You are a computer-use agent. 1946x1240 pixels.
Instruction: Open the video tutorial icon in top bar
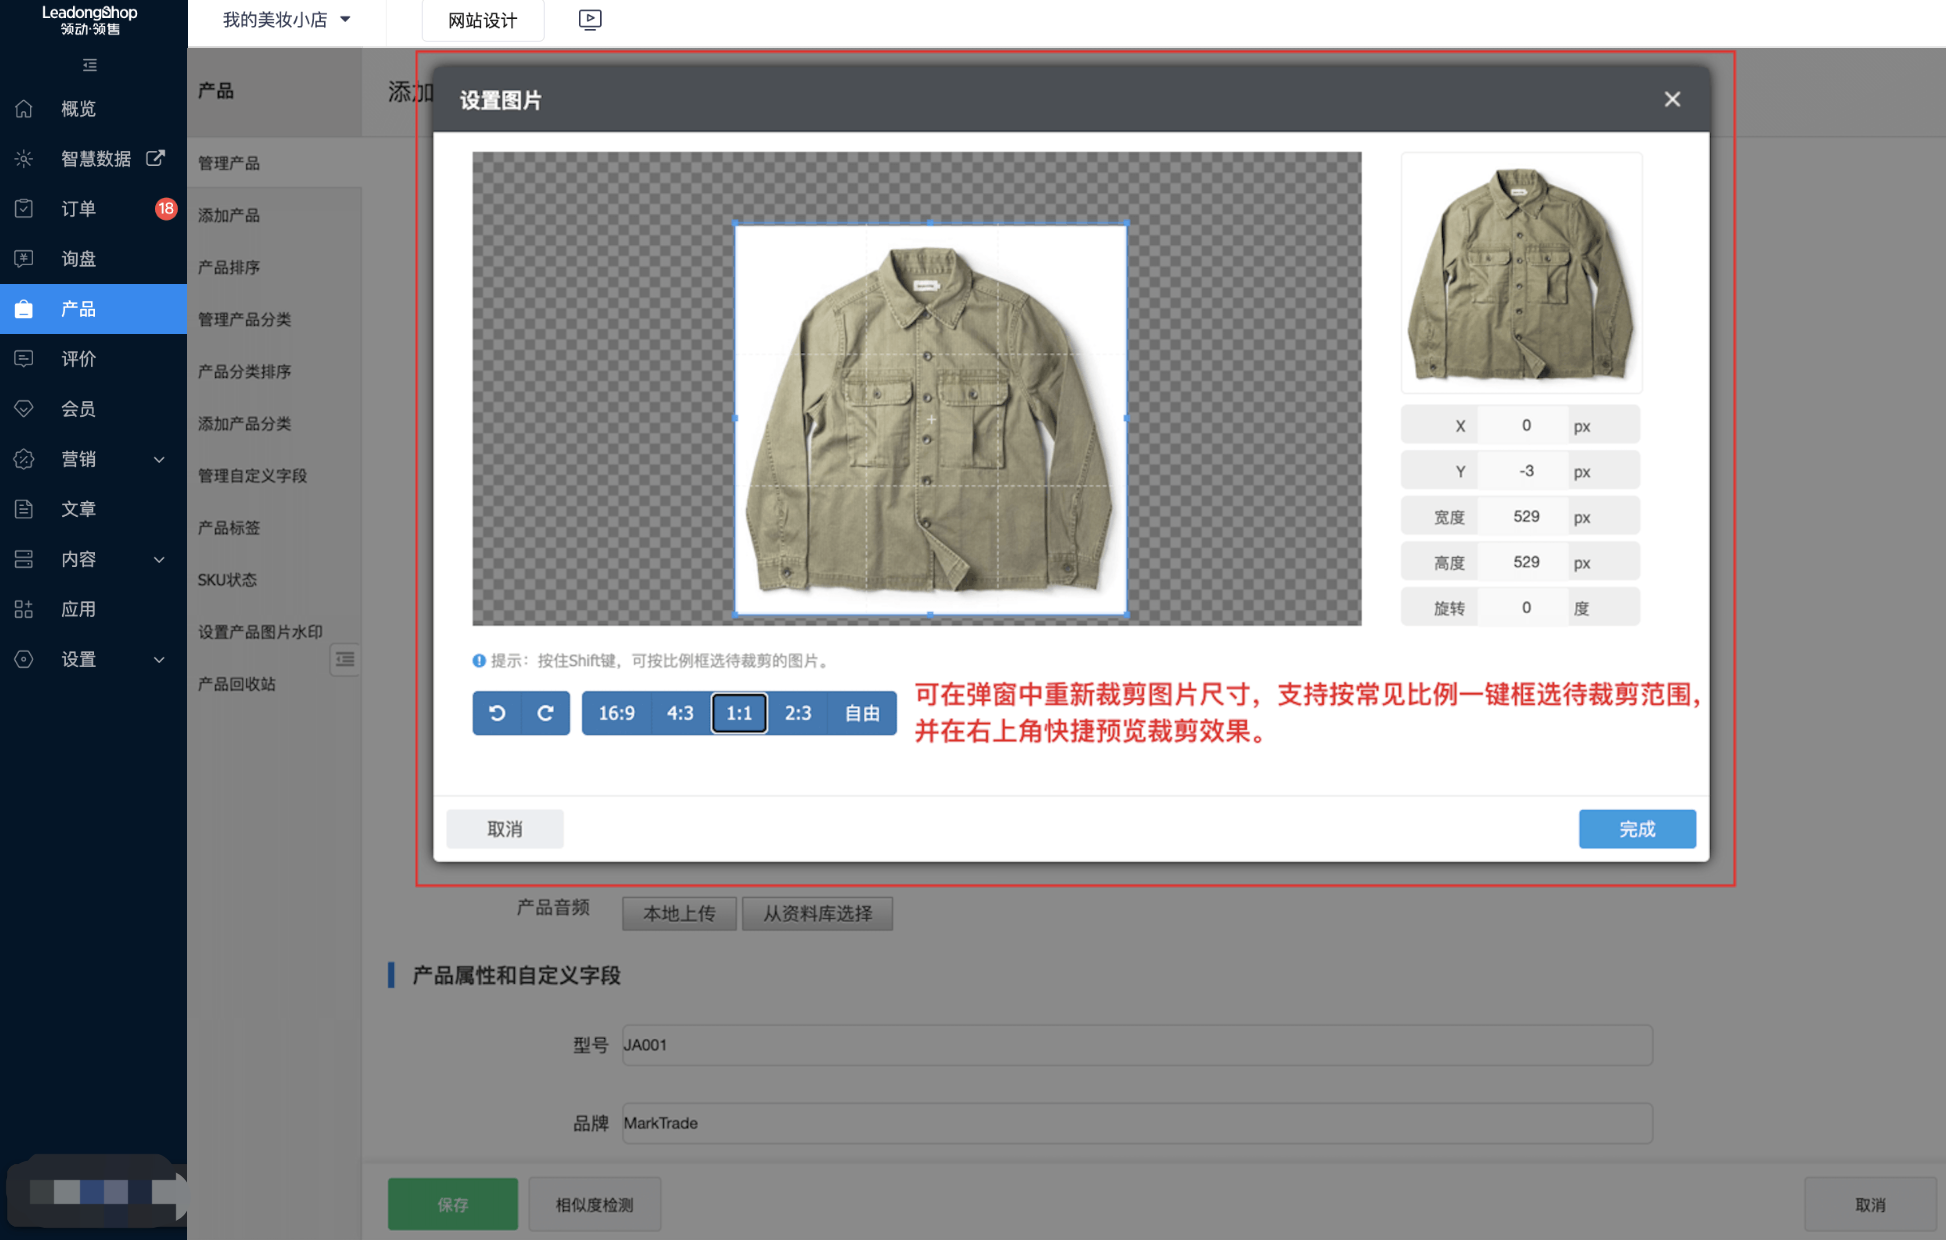[x=589, y=20]
